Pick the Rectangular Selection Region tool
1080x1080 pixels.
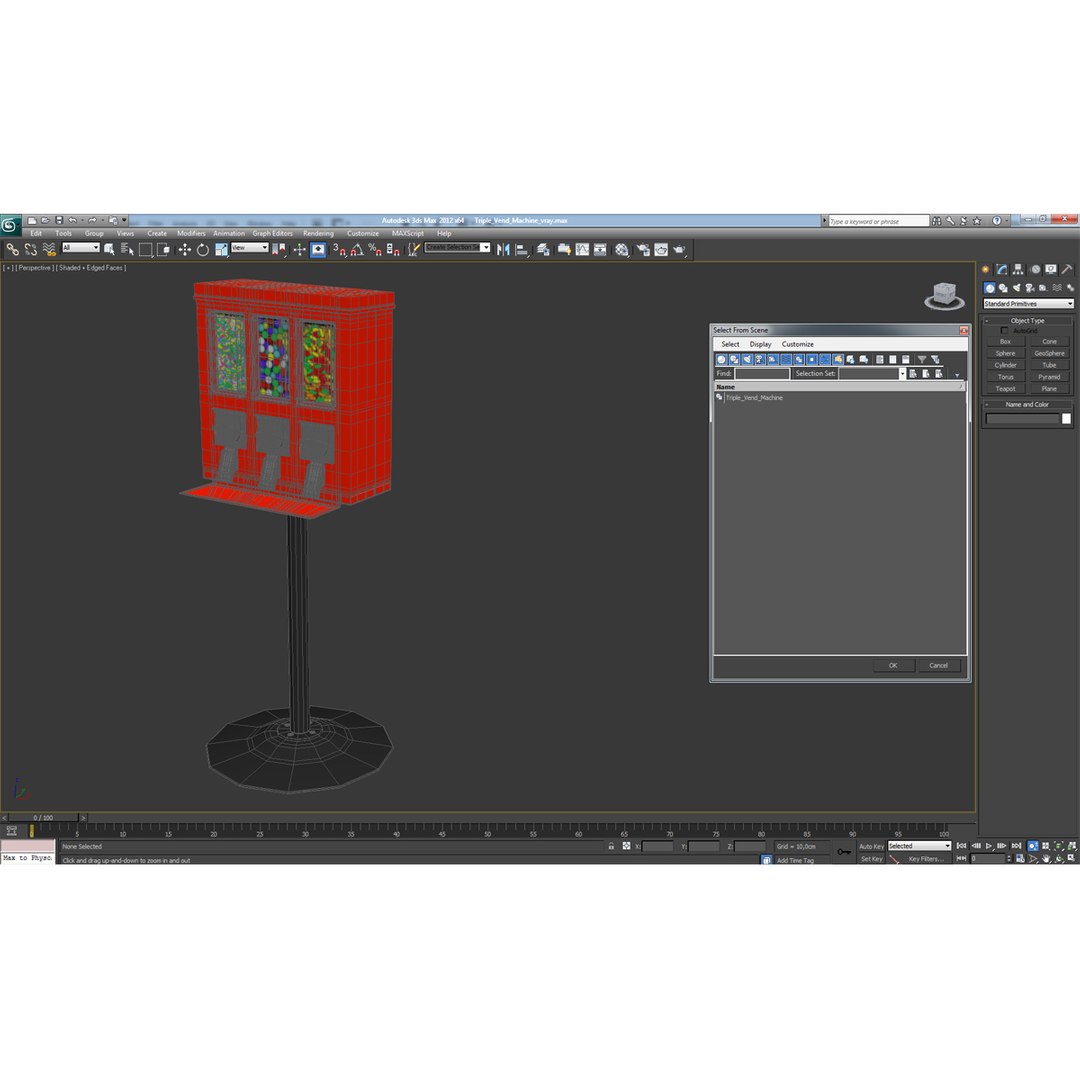pyautogui.click(x=145, y=249)
